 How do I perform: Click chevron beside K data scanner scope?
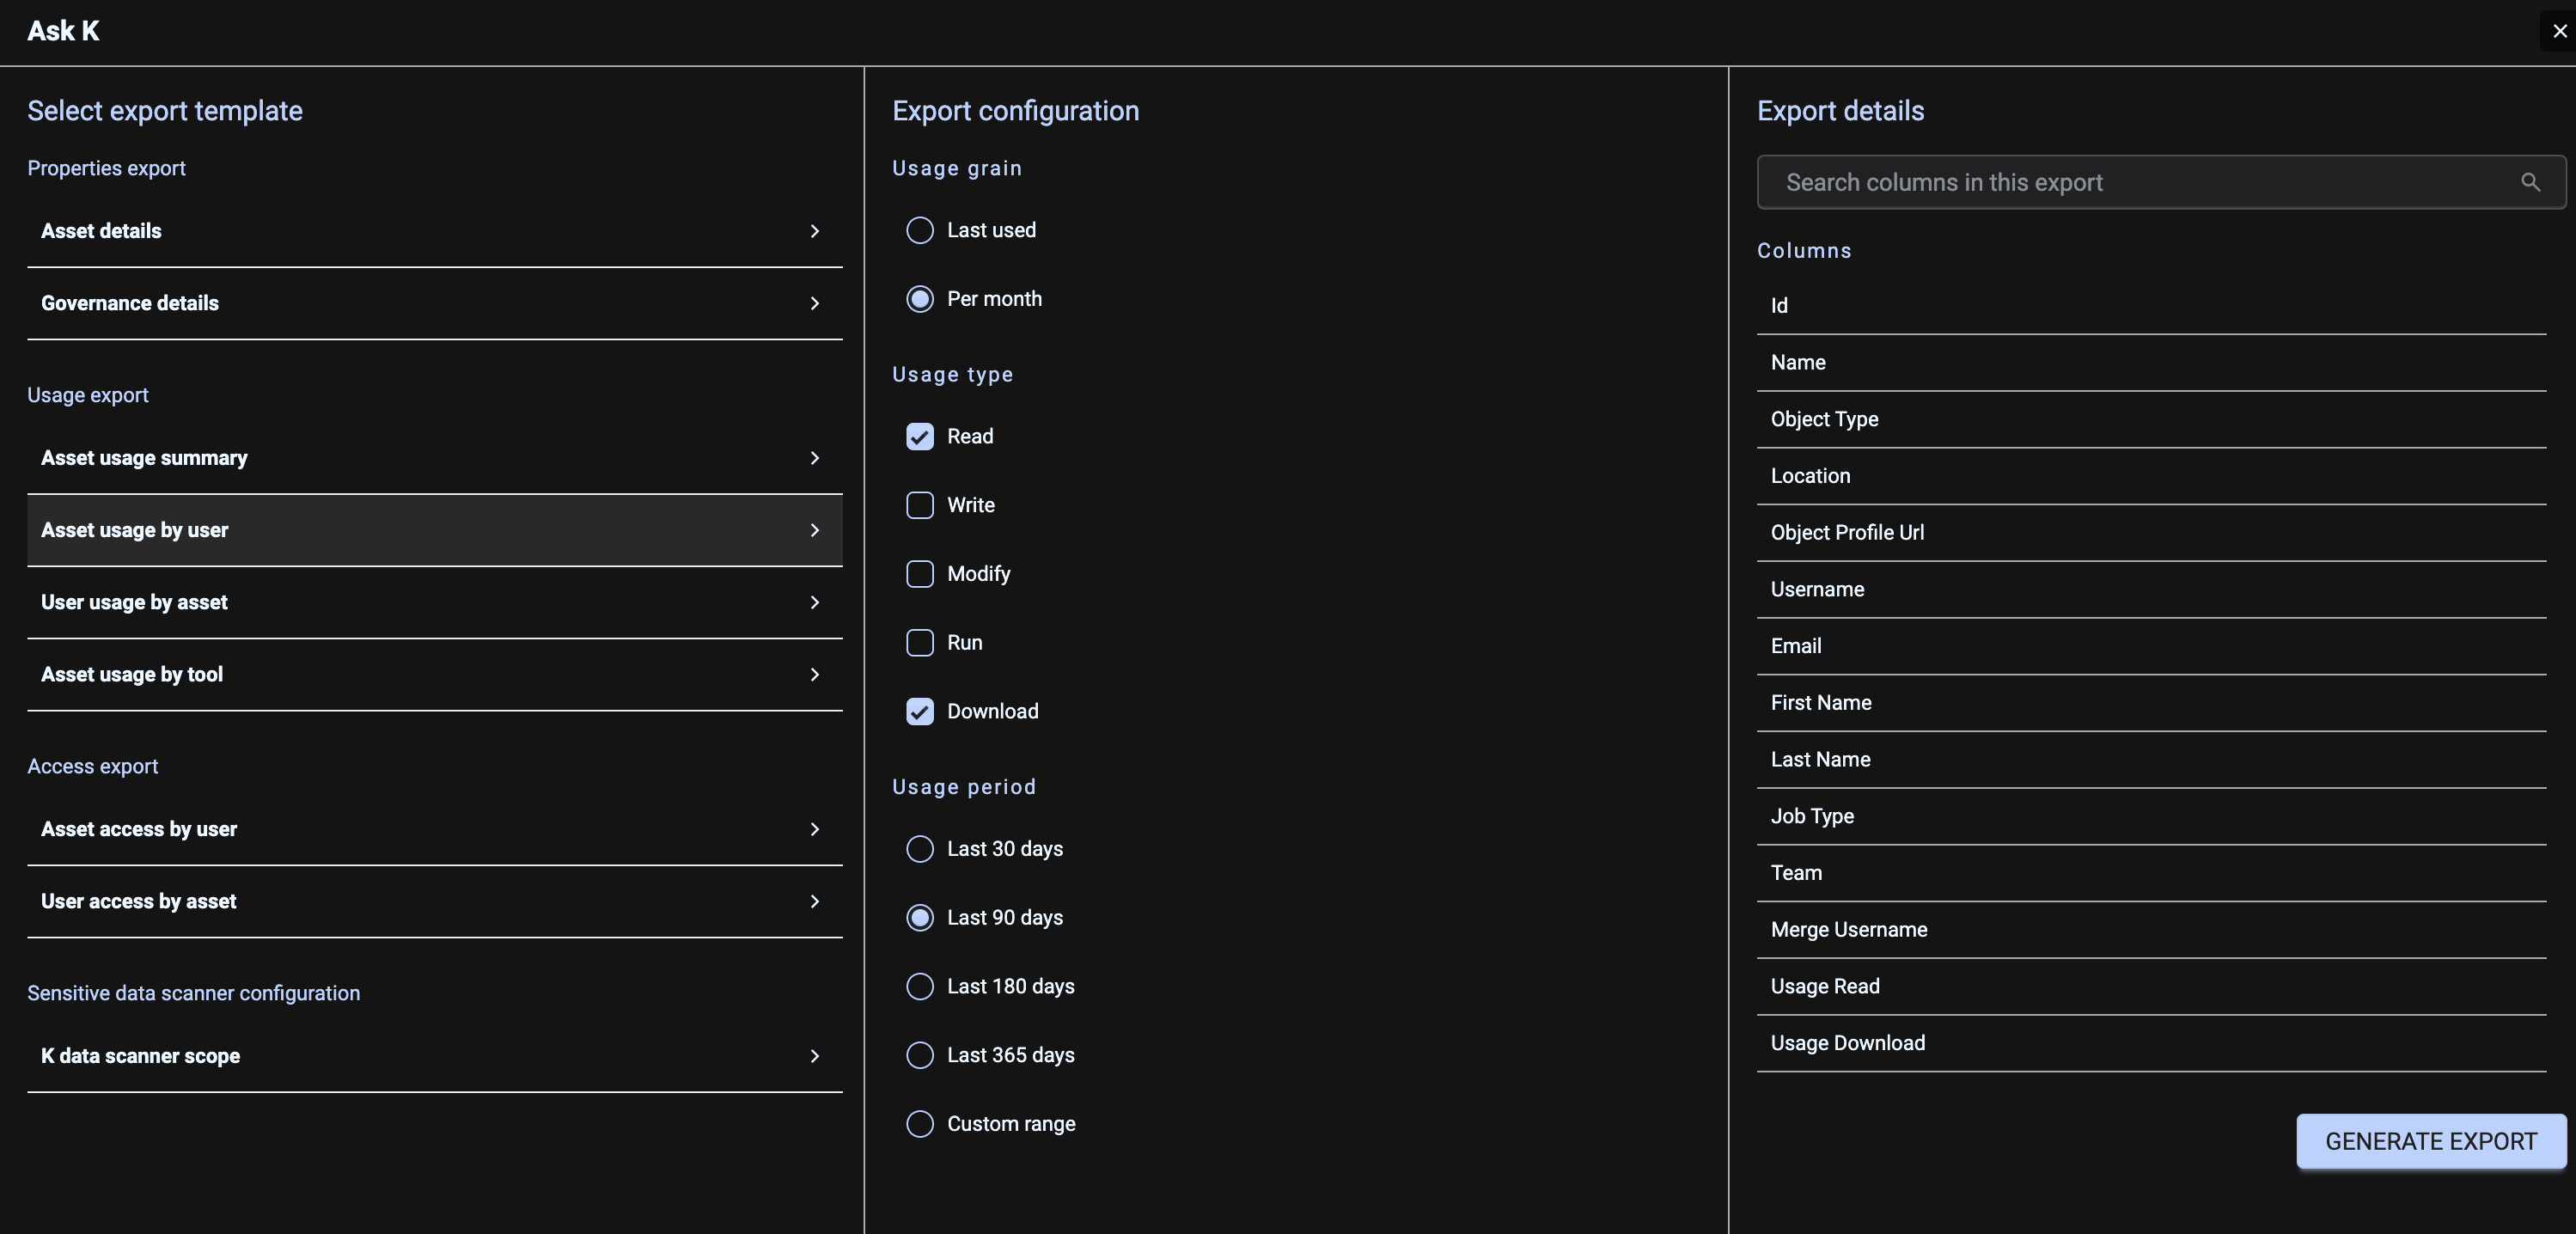click(814, 1056)
